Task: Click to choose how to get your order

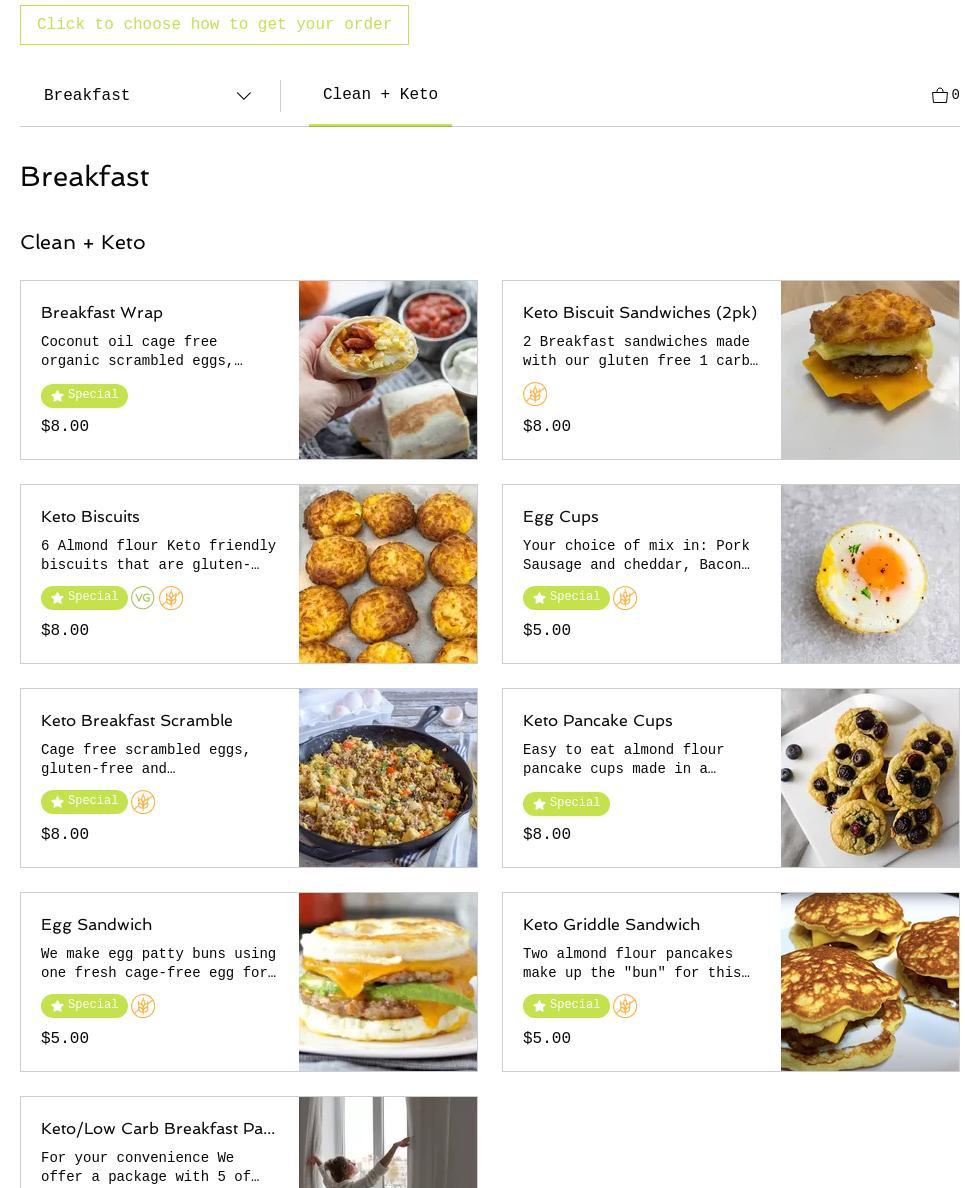Action: click(x=214, y=25)
